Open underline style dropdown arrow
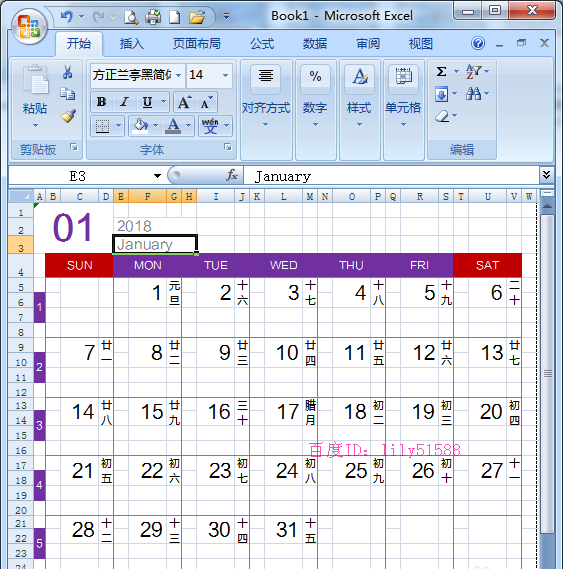Screen dimensions: 563x569 [164, 102]
